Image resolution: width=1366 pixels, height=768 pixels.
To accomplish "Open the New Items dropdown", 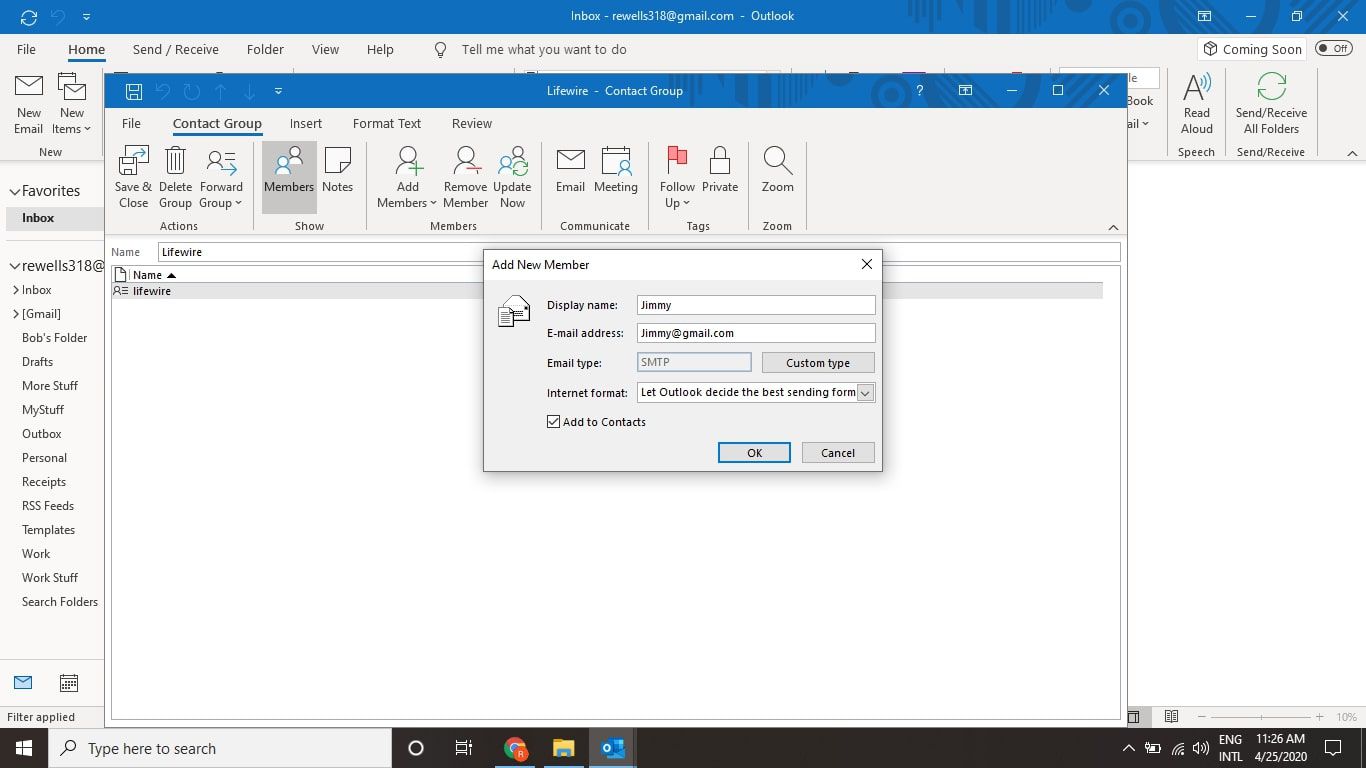I will 71,105.
